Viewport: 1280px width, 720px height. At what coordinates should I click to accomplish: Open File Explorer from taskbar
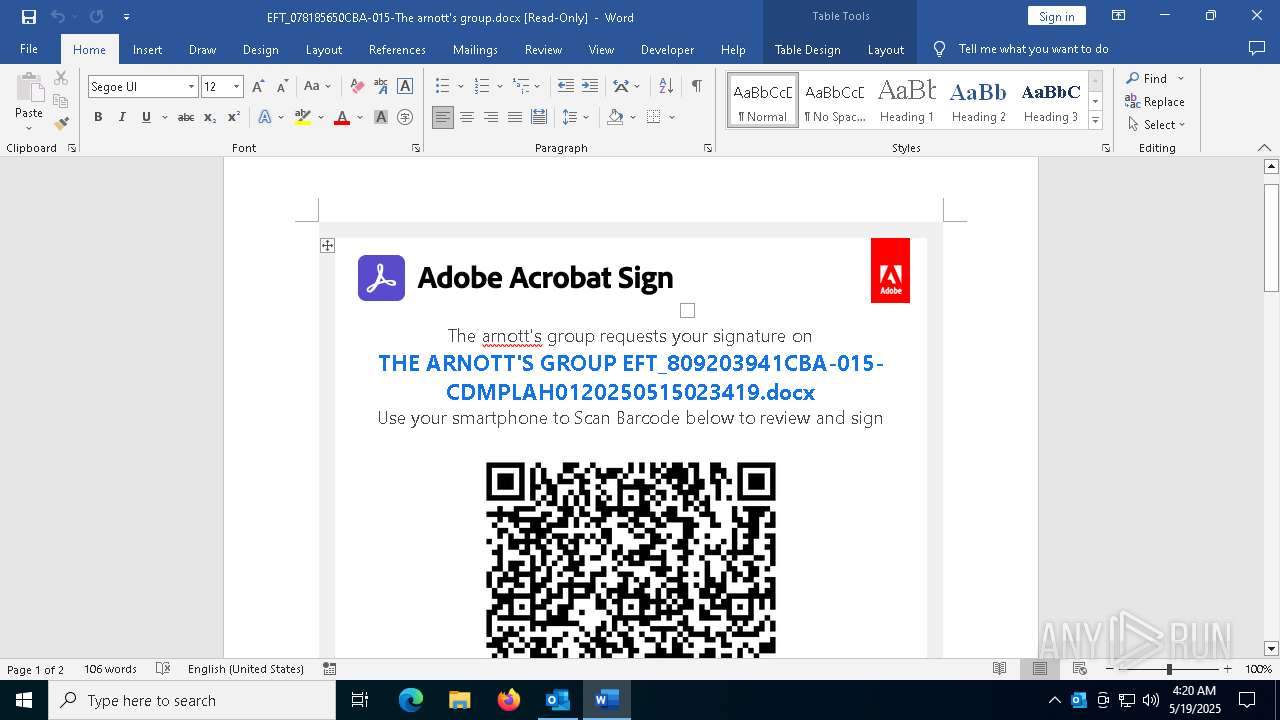460,700
